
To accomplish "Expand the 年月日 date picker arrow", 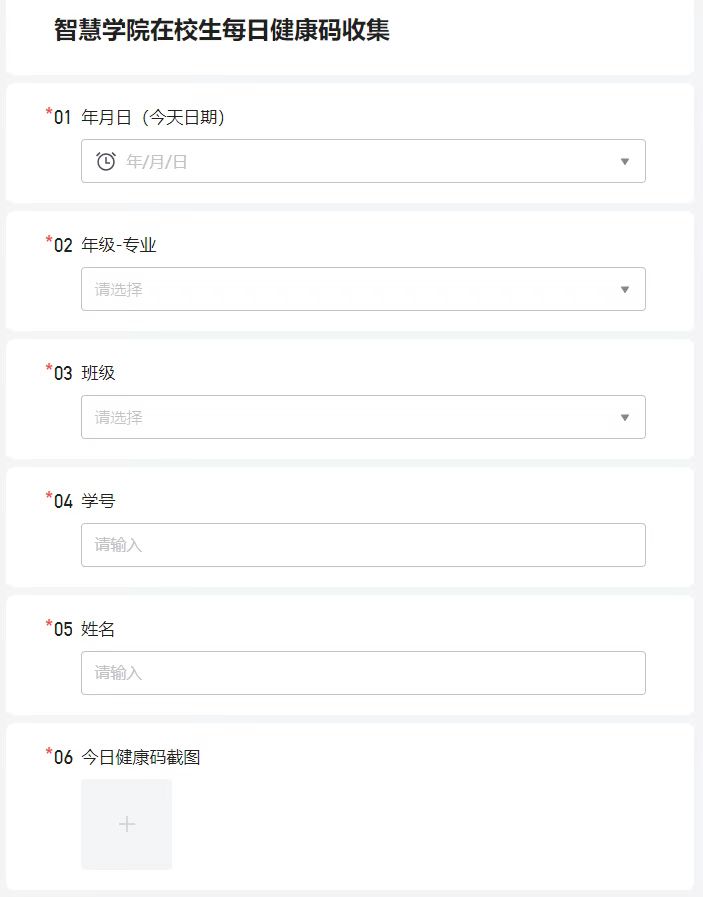I will coord(625,161).
